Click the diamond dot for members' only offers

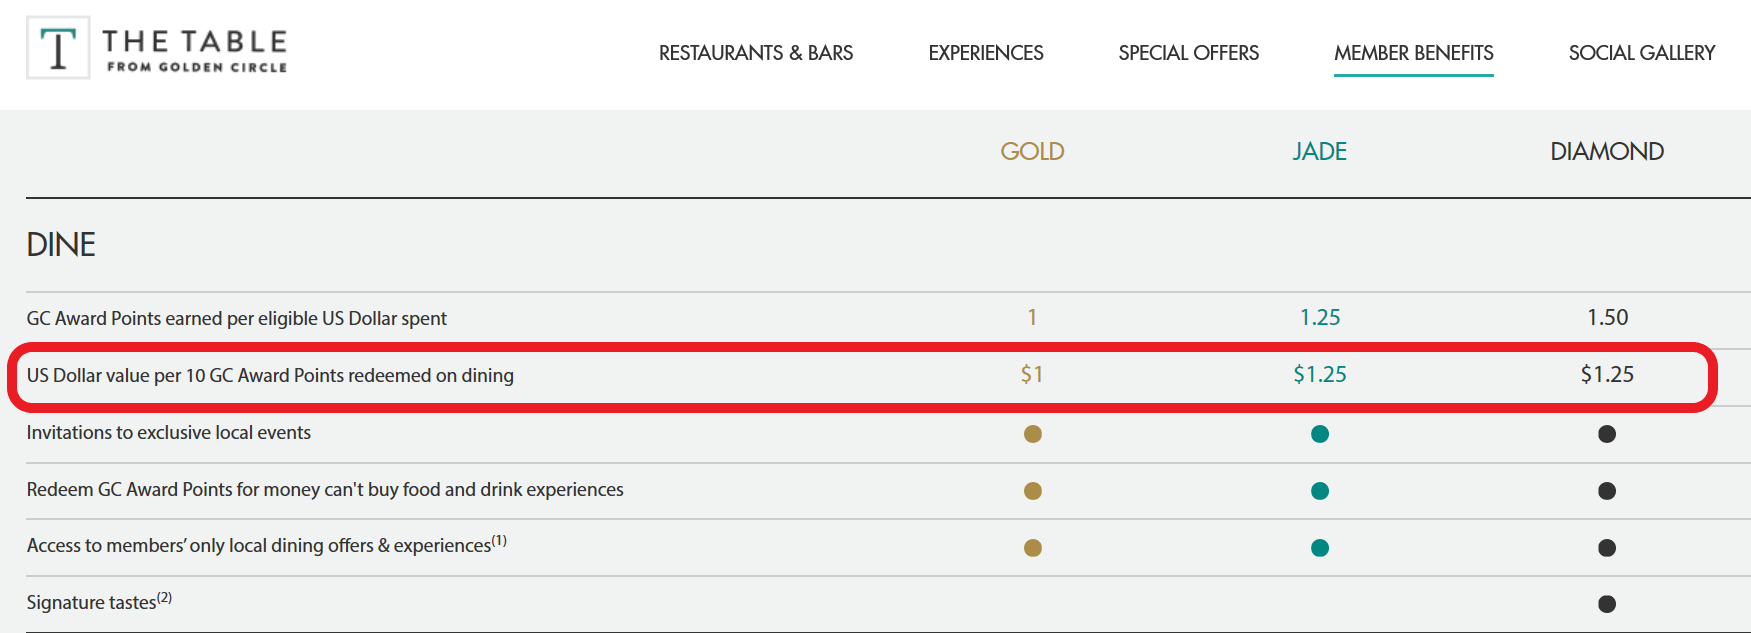click(1607, 548)
